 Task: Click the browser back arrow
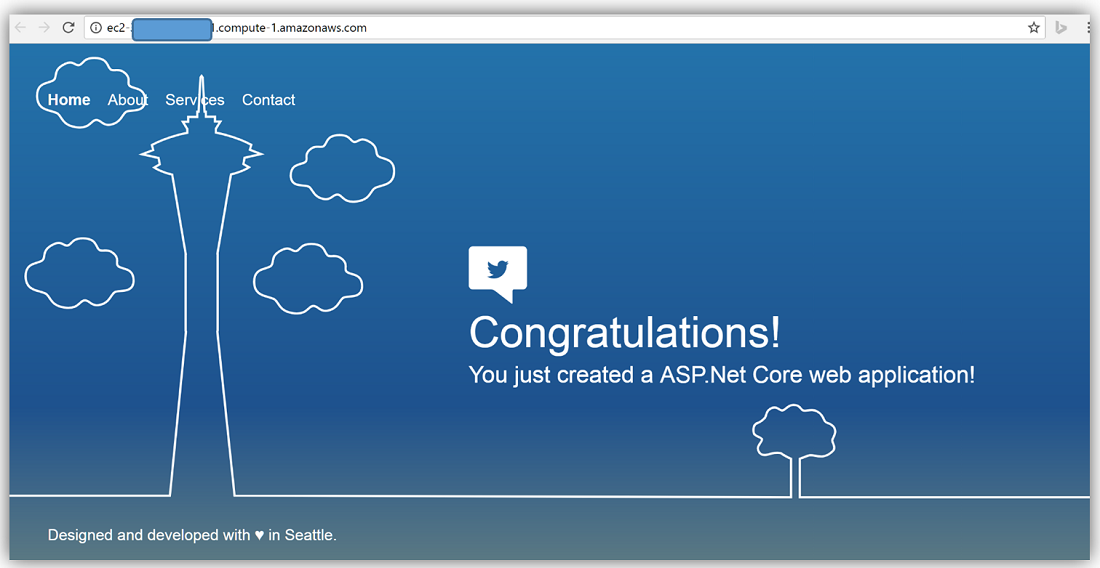click(x=20, y=28)
